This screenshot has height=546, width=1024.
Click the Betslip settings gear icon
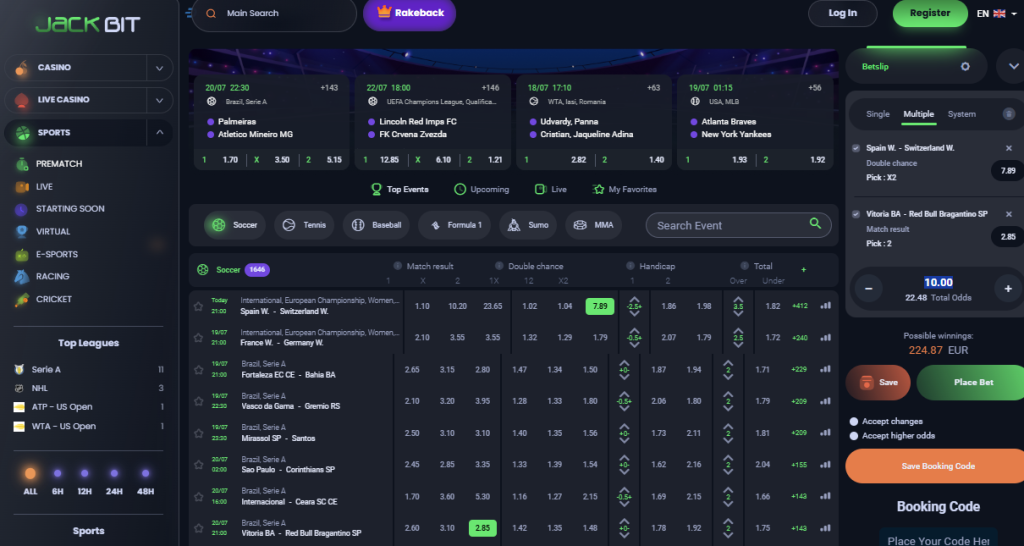pos(965,67)
